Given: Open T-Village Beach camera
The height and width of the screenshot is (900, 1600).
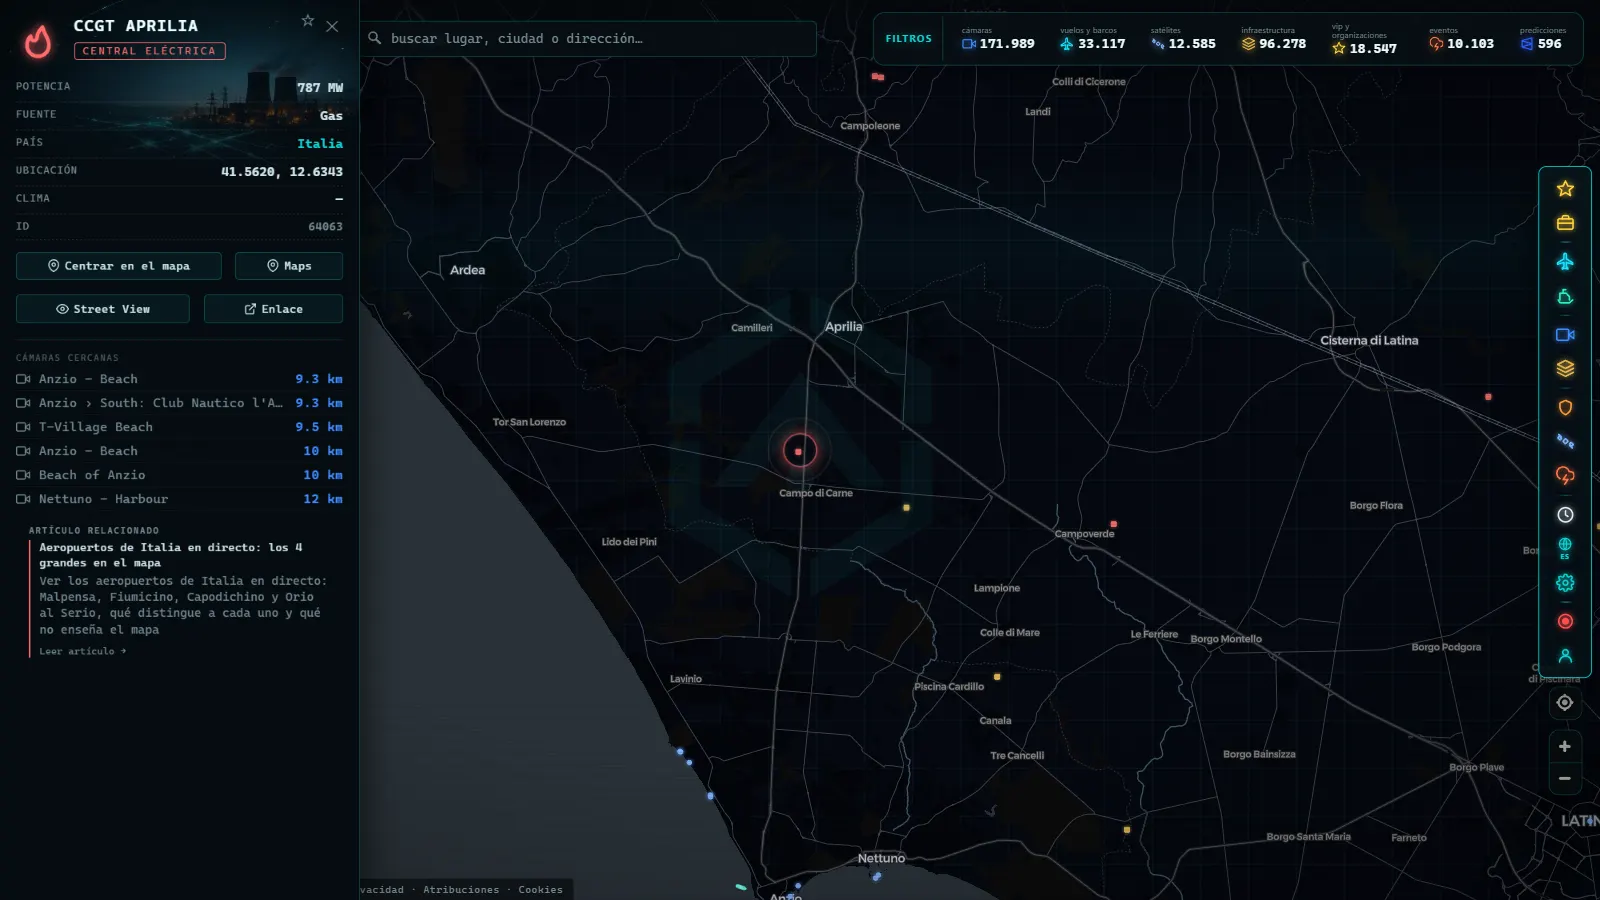Looking at the screenshot, I should click(179, 427).
